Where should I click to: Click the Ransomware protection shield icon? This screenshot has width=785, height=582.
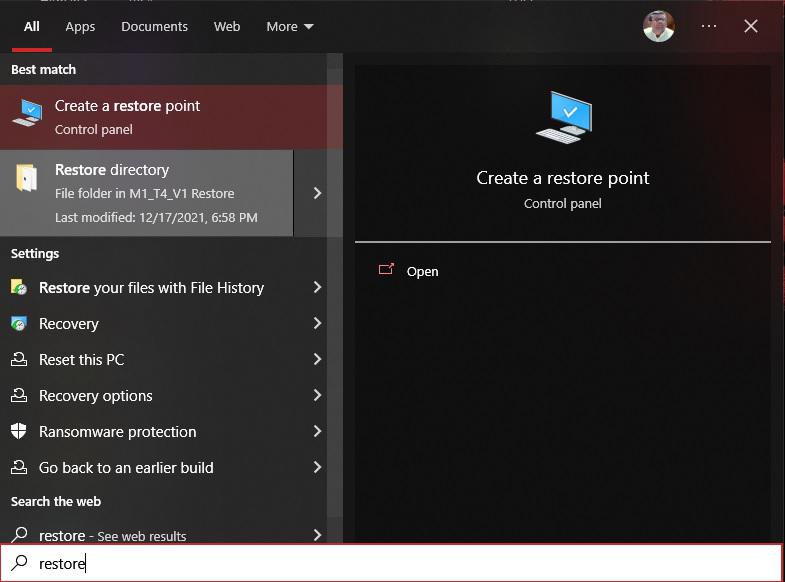click(x=19, y=431)
